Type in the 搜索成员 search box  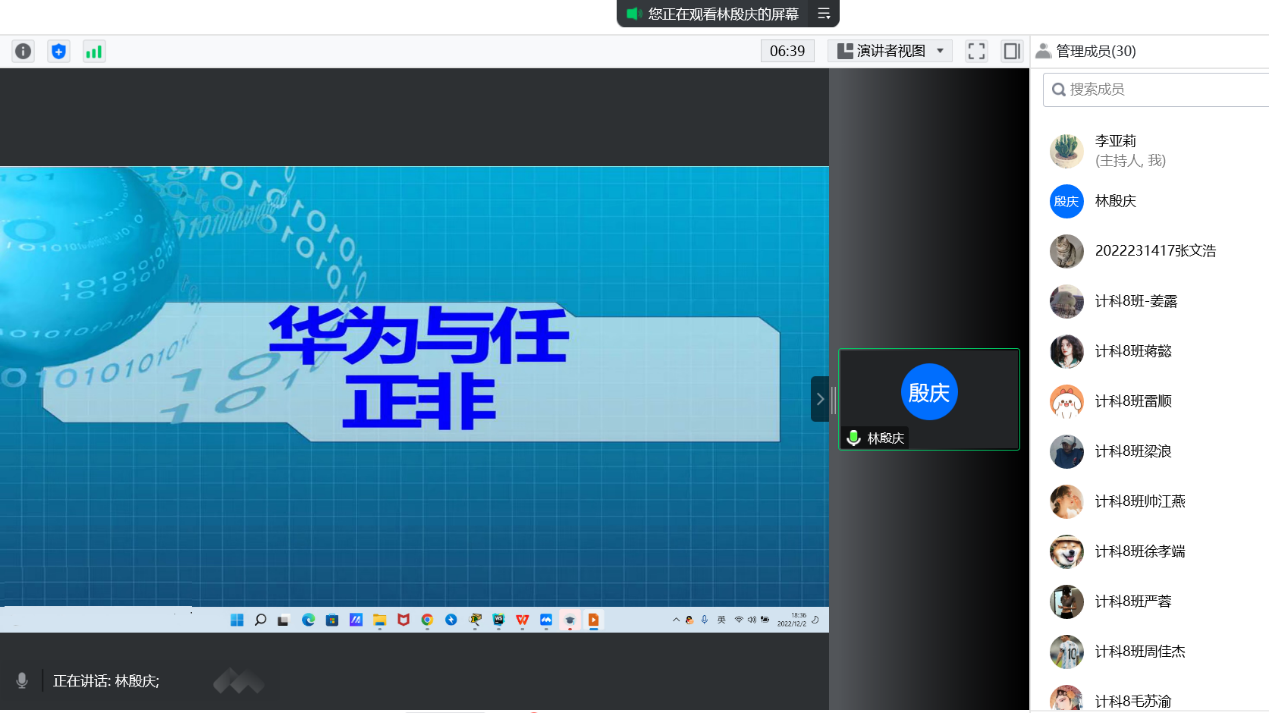1160,90
